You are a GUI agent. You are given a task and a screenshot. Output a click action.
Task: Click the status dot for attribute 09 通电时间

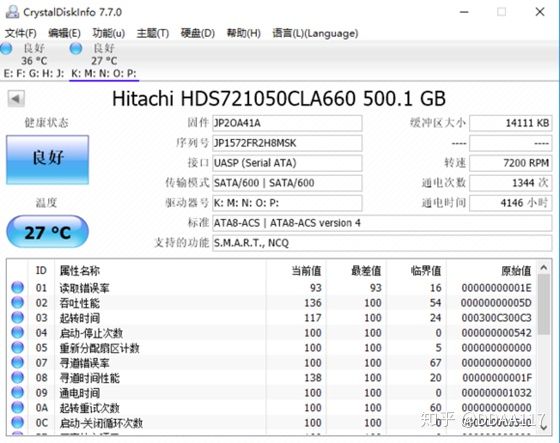tap(18, 393)
